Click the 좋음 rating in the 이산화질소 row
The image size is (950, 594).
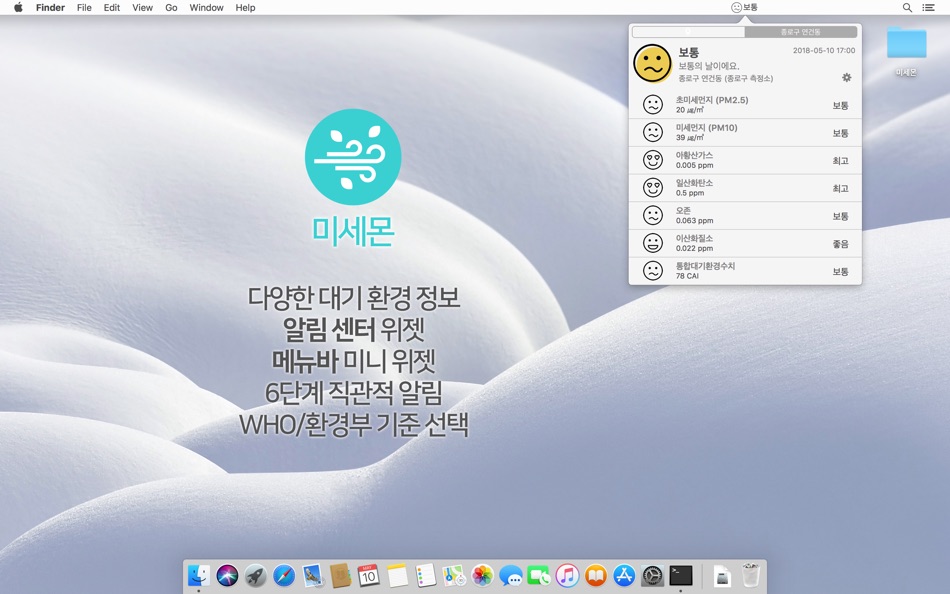pos(840,244)
